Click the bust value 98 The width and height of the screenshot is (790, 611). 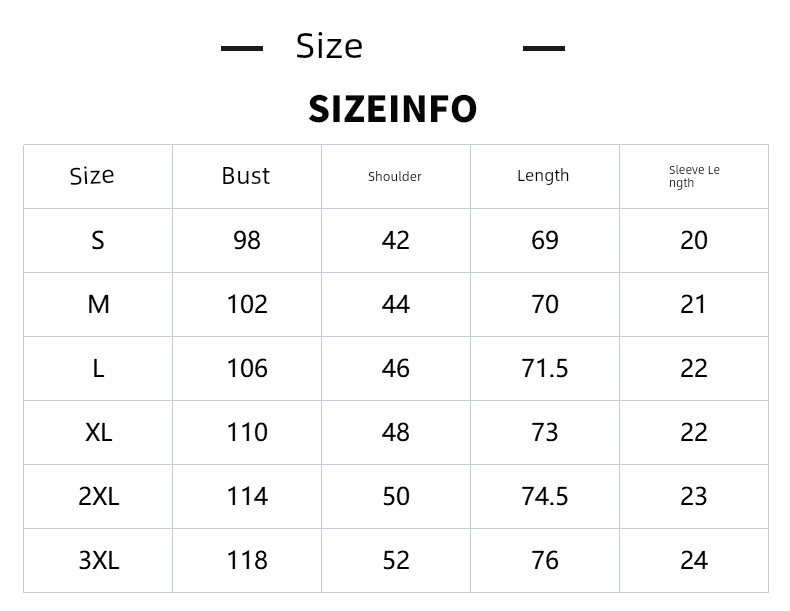coord(247,240)
